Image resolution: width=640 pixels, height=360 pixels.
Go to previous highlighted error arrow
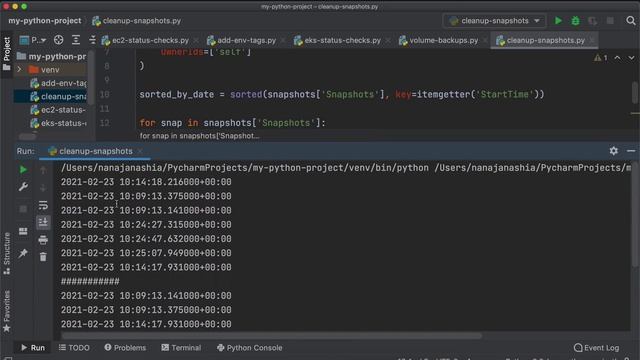[618, 58]
